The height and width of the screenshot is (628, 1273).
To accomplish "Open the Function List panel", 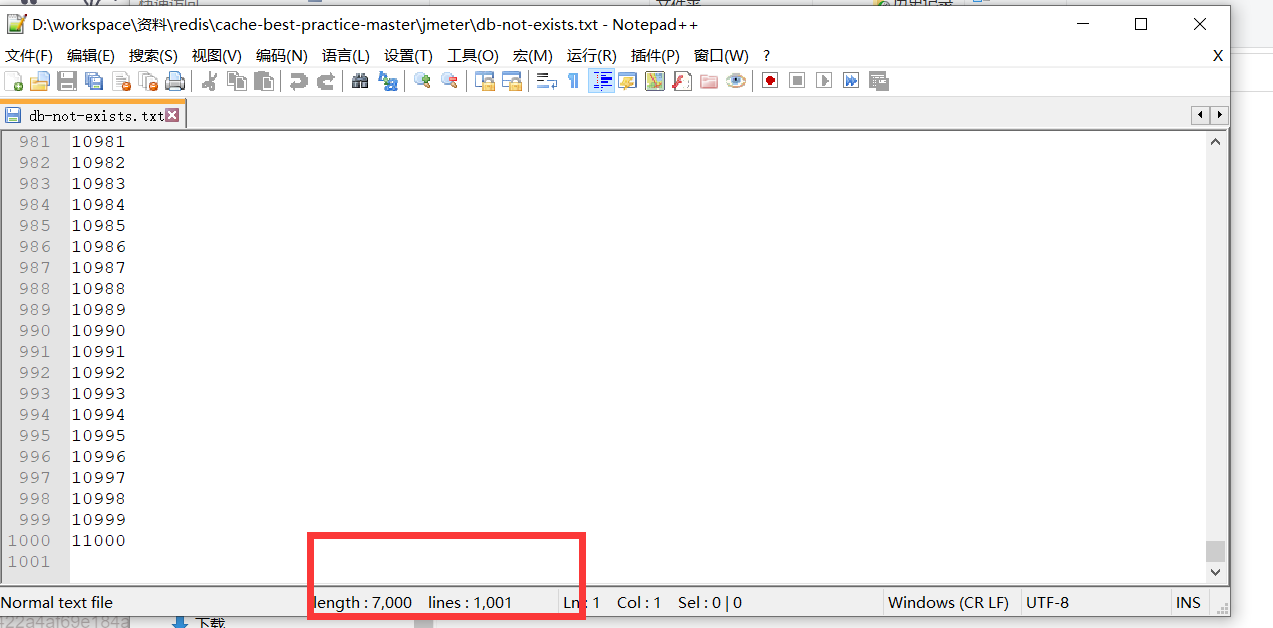I will 682,81.
